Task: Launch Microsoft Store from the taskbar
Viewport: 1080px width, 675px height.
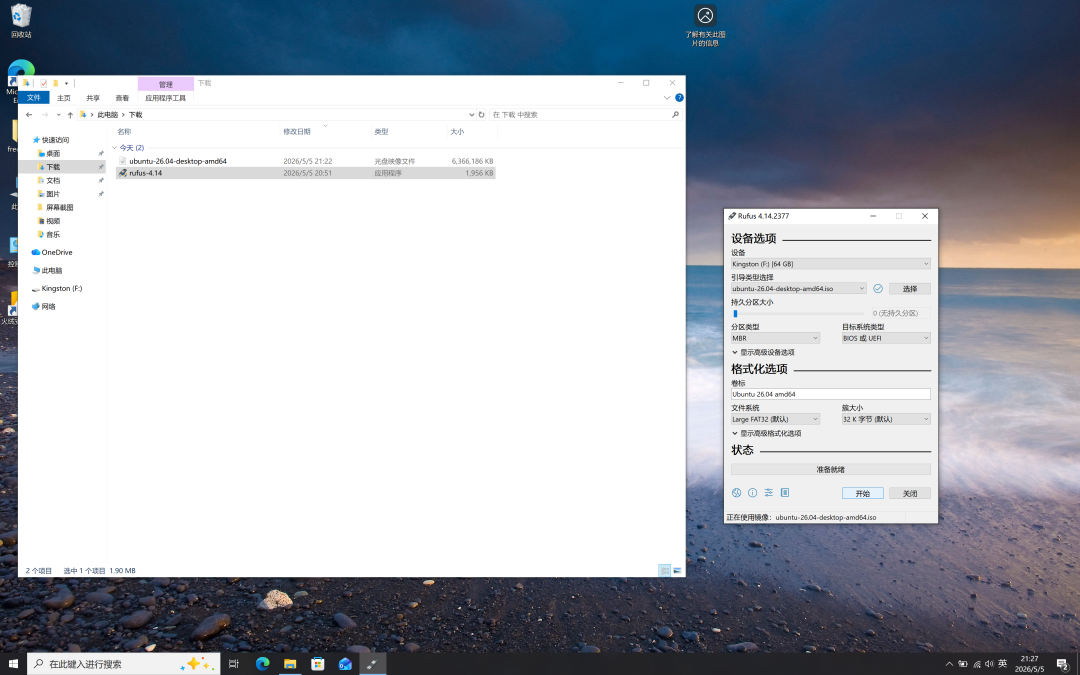Action: click(x=318, y=663)
